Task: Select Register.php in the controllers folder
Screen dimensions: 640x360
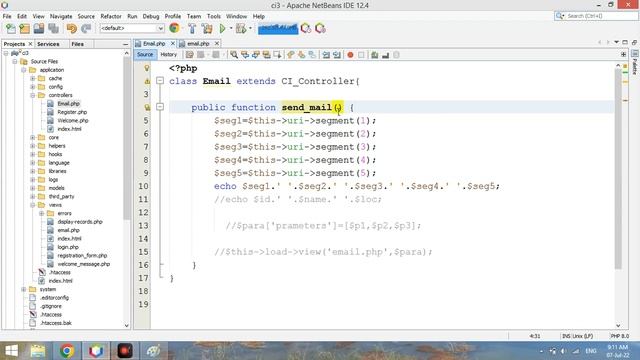Action: [x=72, y=112]
